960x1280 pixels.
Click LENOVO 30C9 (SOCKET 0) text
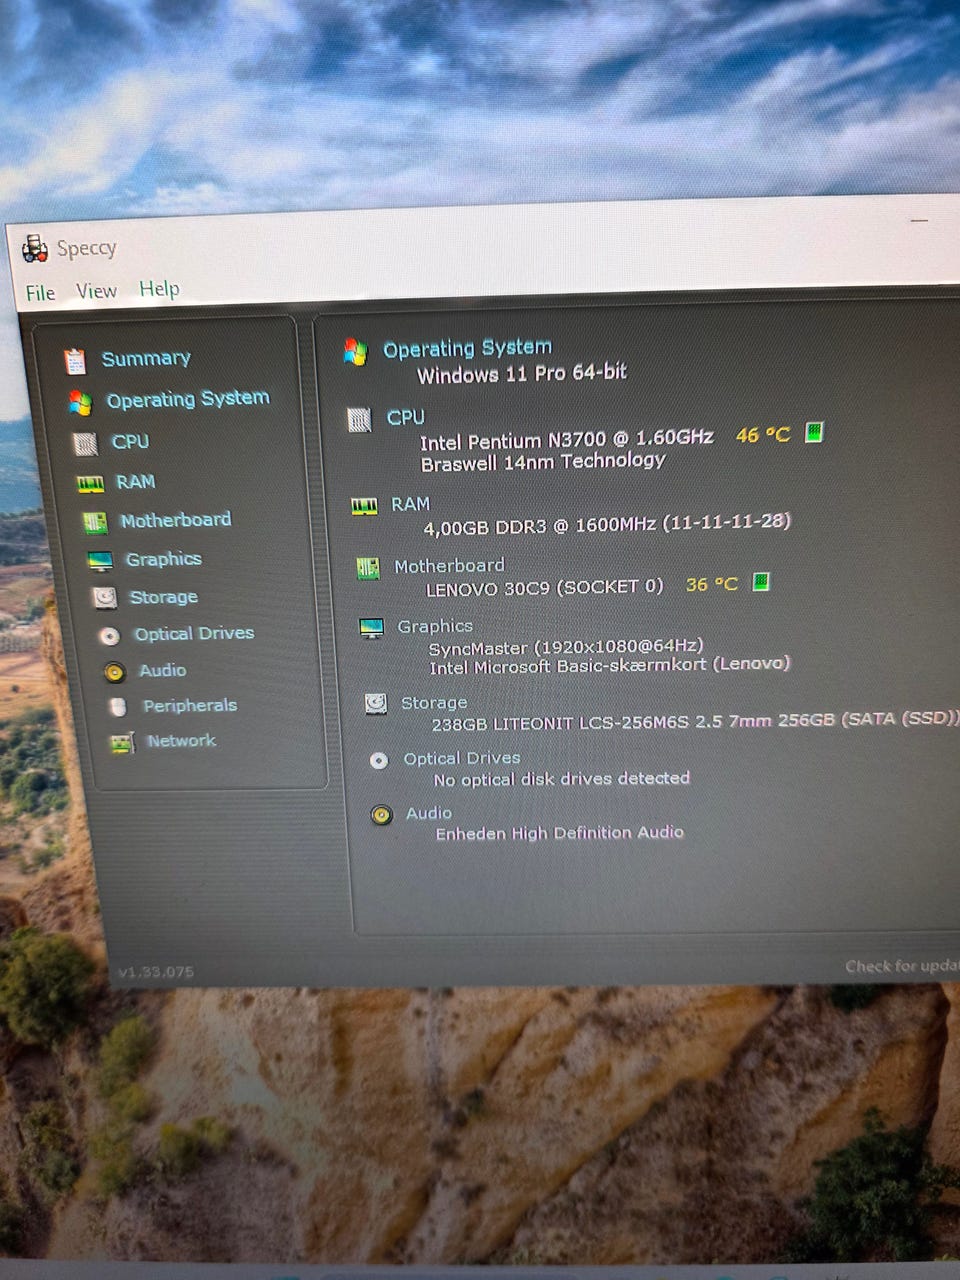[x=545, y=588]
